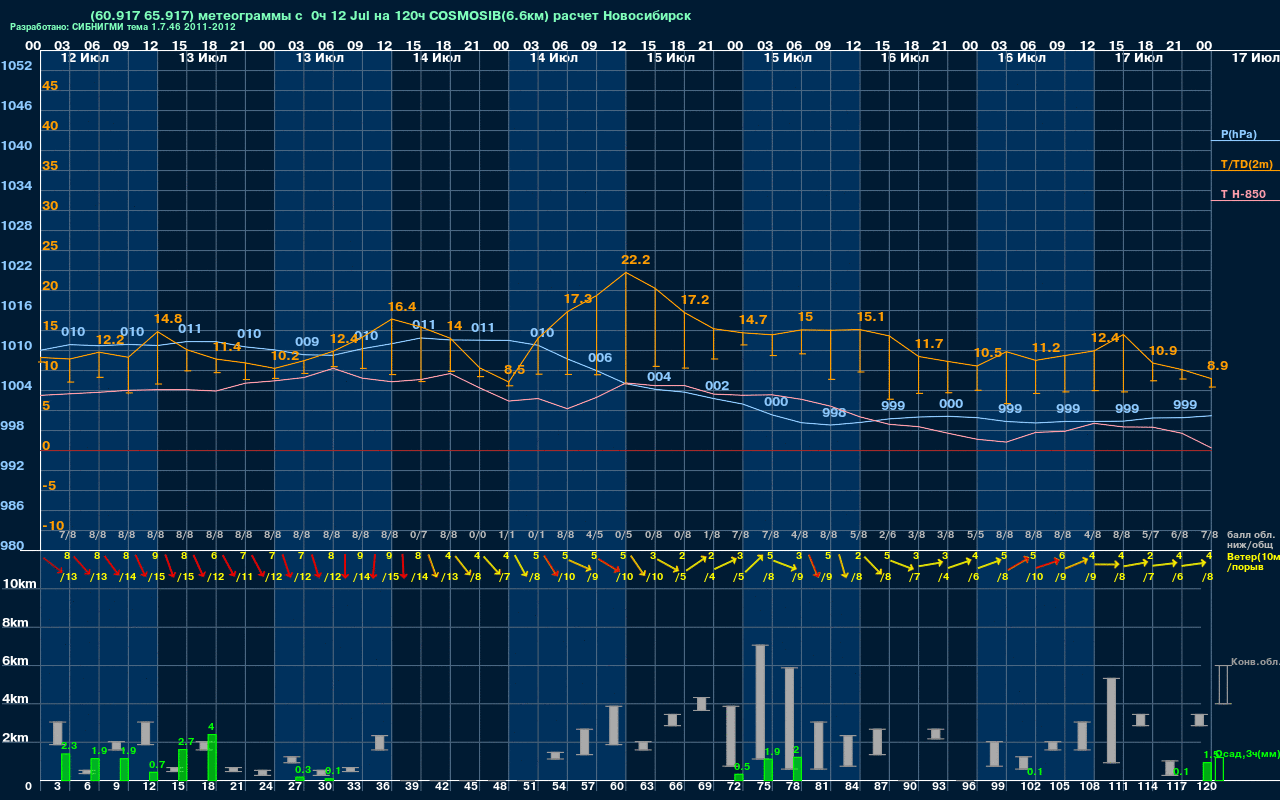1280x800 pixels.
Task: Click the 0.5 precipitation value at hour 72
Action: (x=743, y=766)
